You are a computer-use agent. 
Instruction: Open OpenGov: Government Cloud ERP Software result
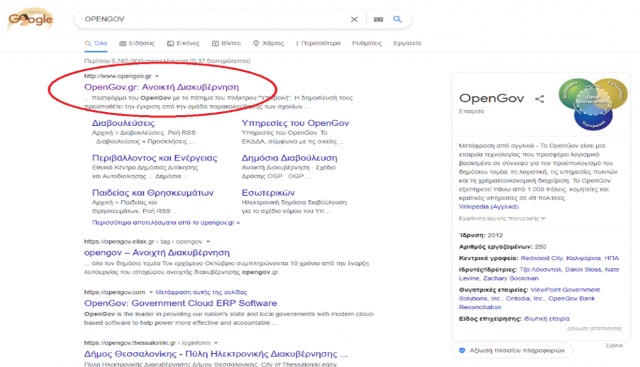180,303
